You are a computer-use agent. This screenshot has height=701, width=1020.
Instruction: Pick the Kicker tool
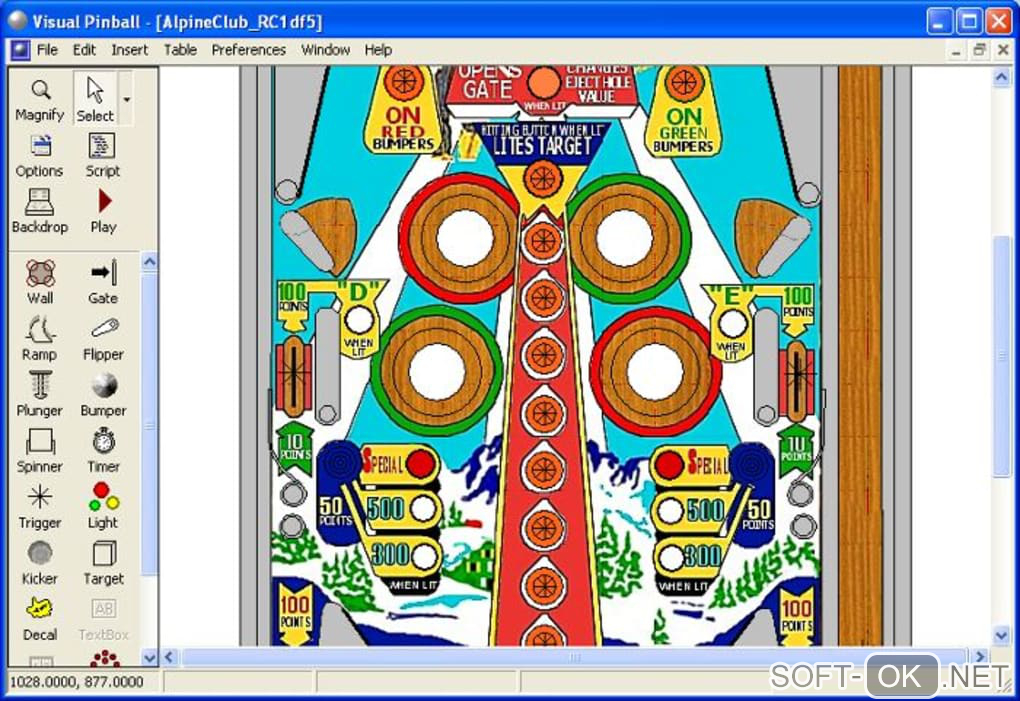(40, 562)
